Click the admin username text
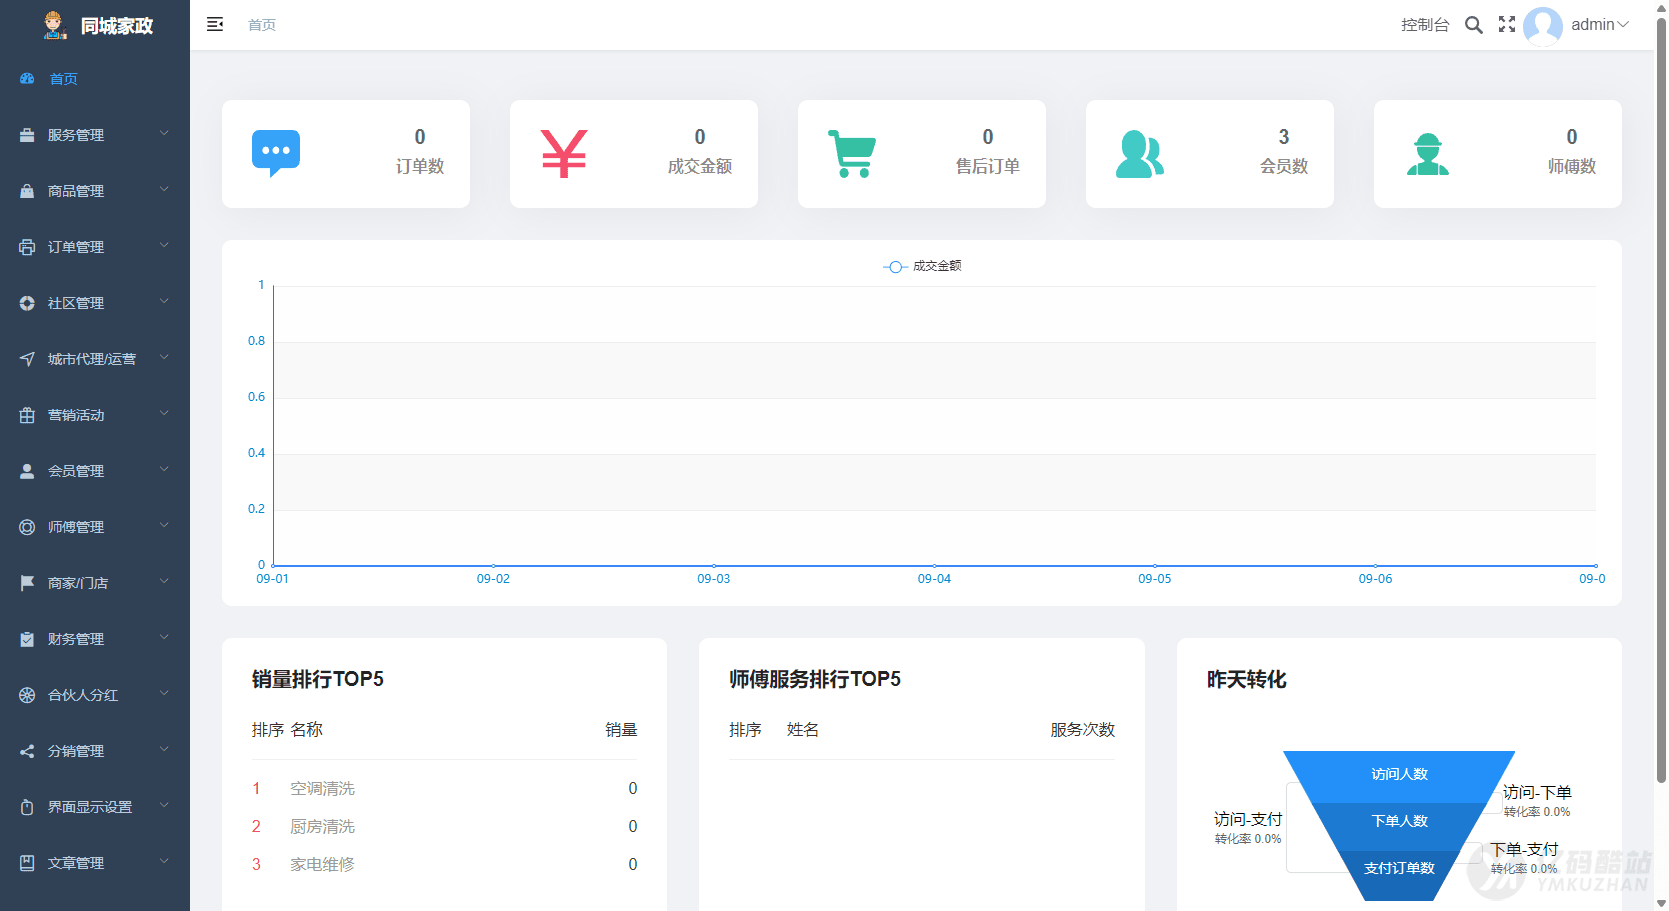 pyautogui.click(x=1593, y=25)
